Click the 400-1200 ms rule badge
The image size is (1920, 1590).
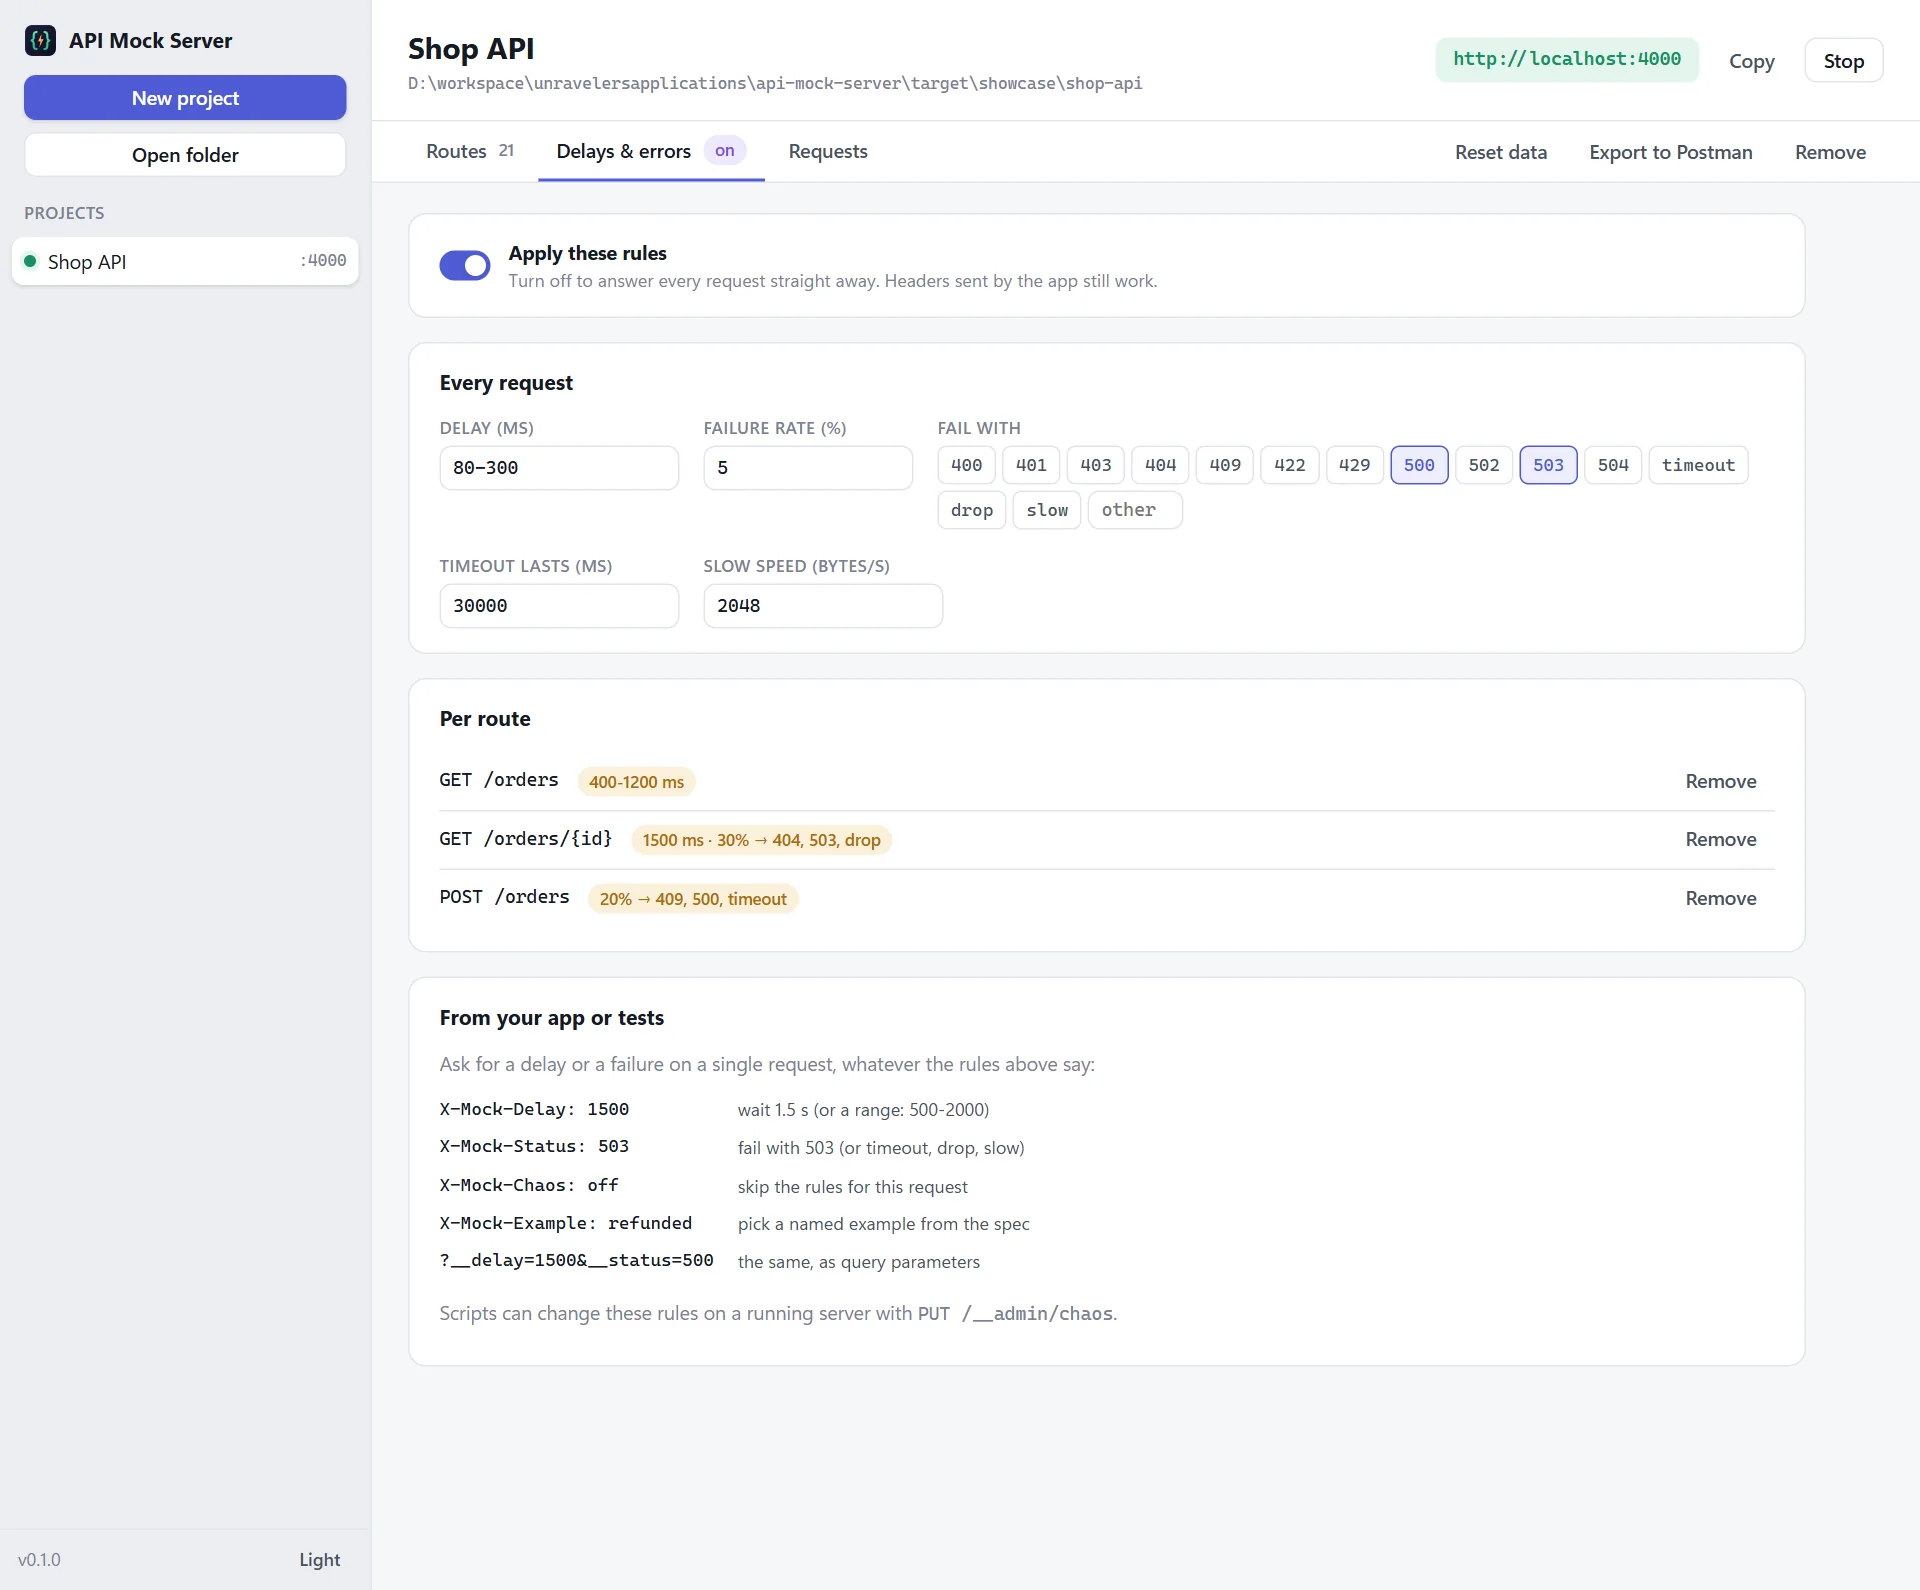pos(636,782)
